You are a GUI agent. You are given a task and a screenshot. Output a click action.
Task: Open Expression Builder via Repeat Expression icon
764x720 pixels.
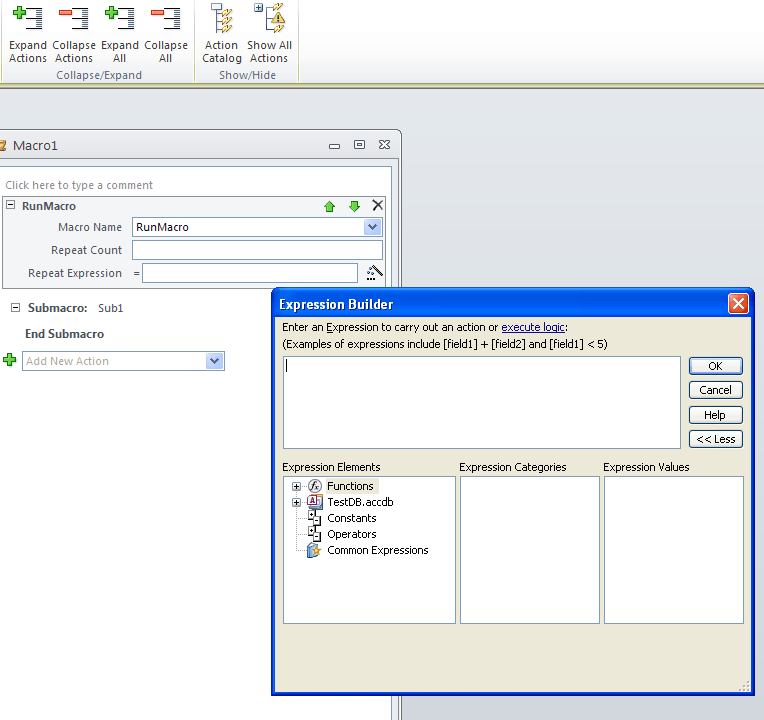tap(374, 273)
